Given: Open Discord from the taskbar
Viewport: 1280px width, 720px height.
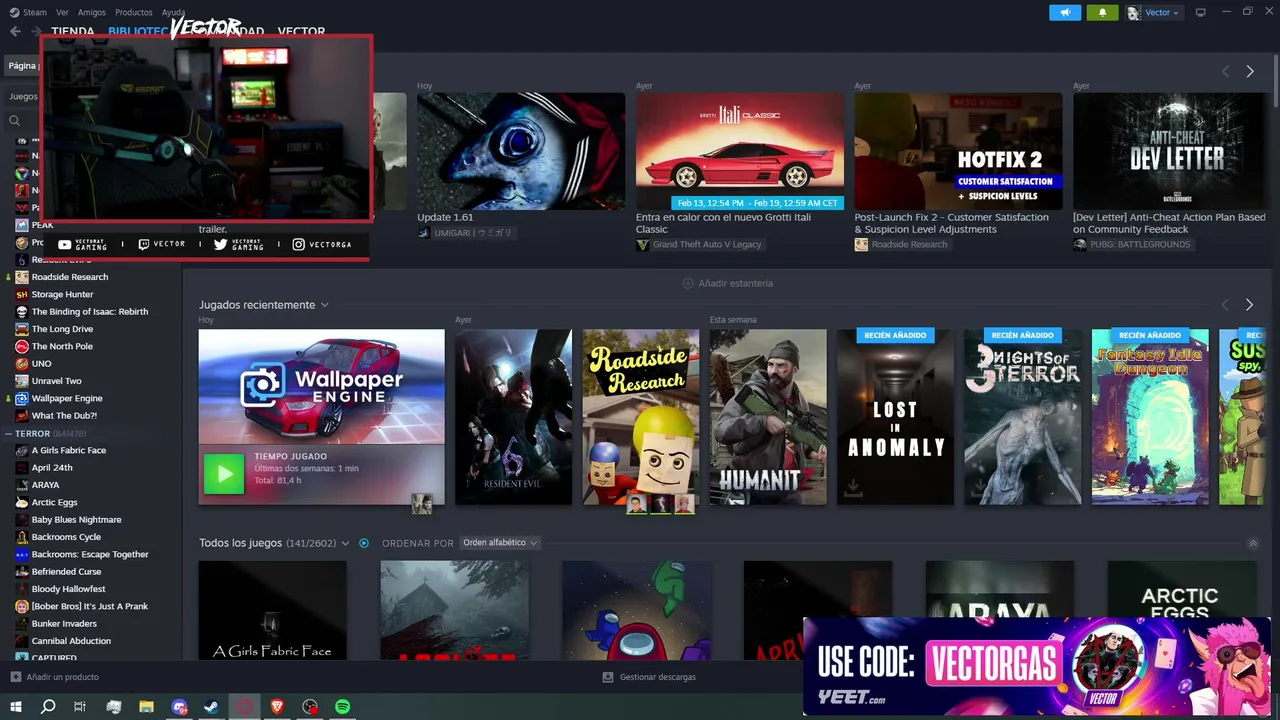Looking at the screenshot, I should pos(179,707).
